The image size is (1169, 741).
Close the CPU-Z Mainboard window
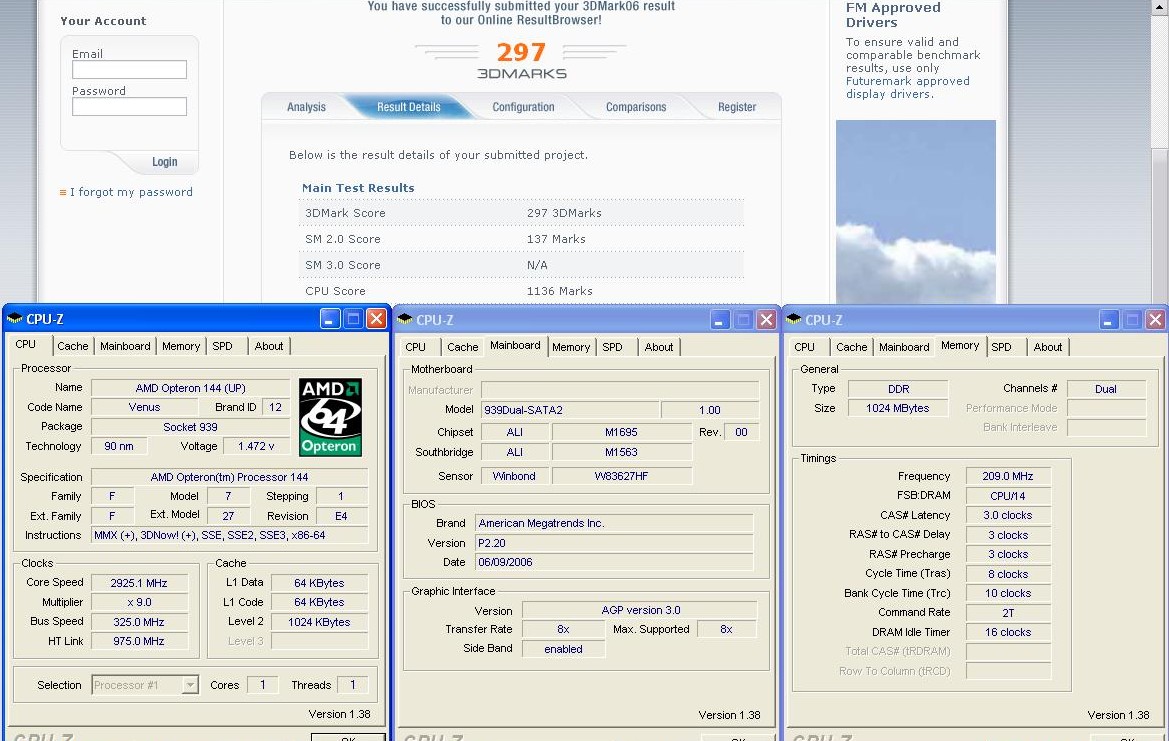(766, 320)
